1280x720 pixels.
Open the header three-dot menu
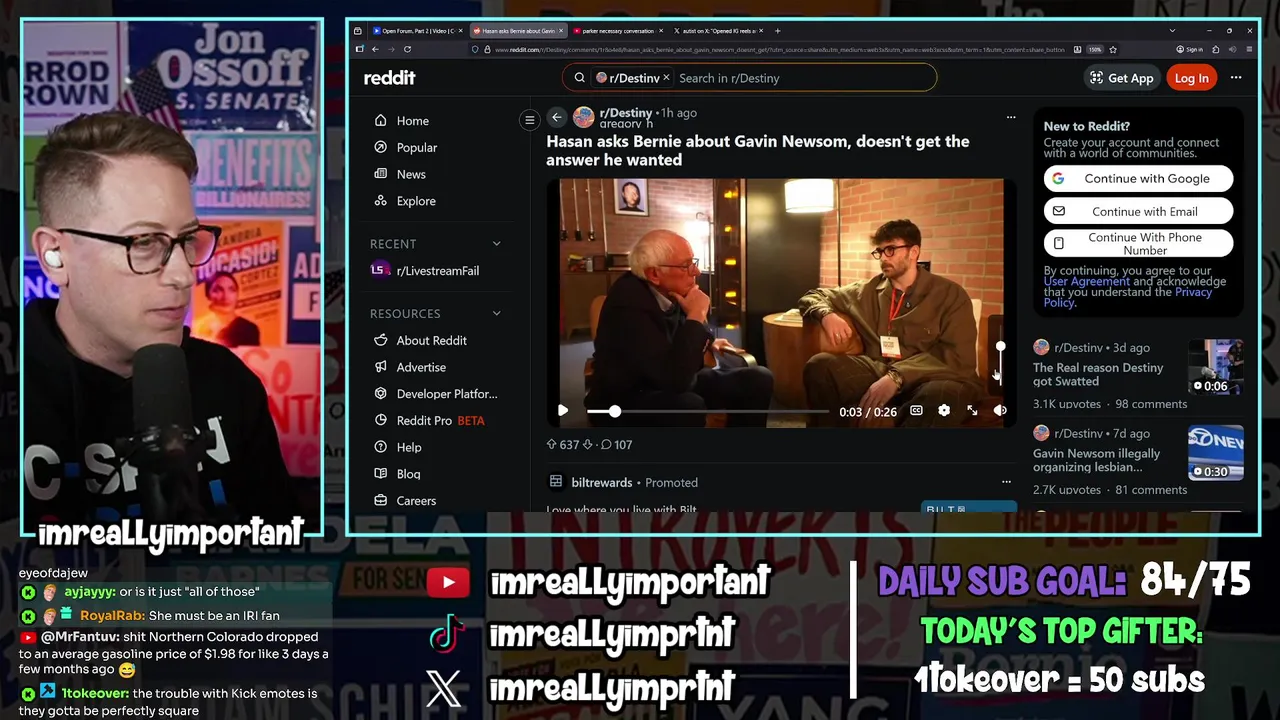click(x=1236, y=78)
